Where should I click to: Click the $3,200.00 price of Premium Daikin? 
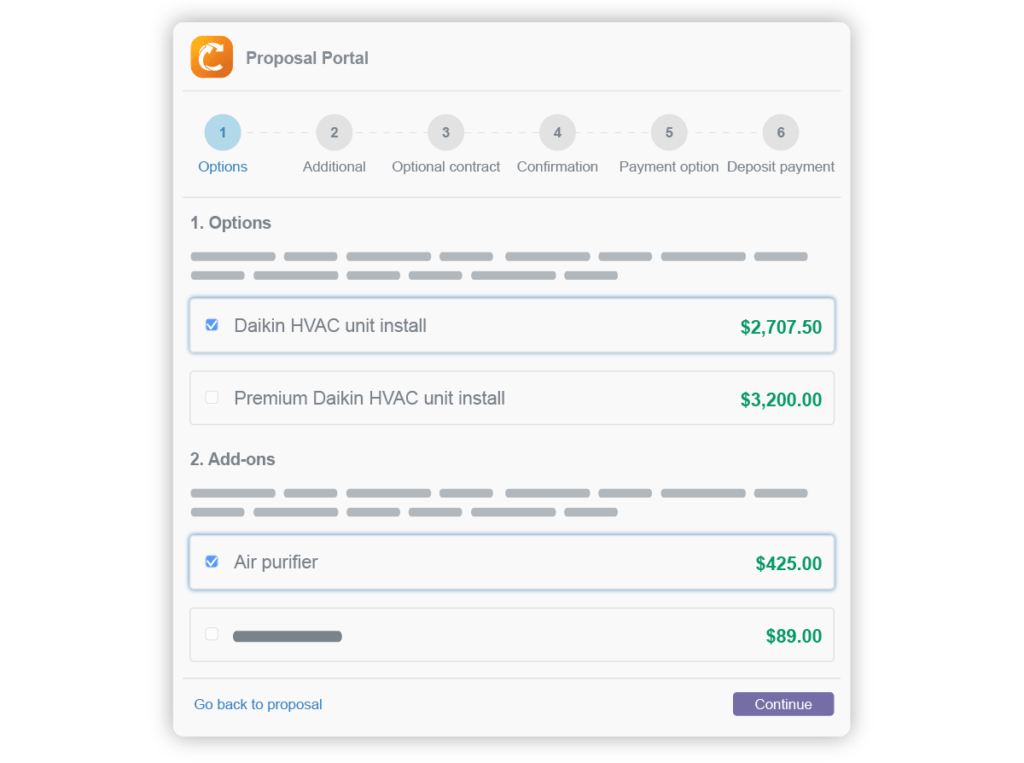click(781, 400)
